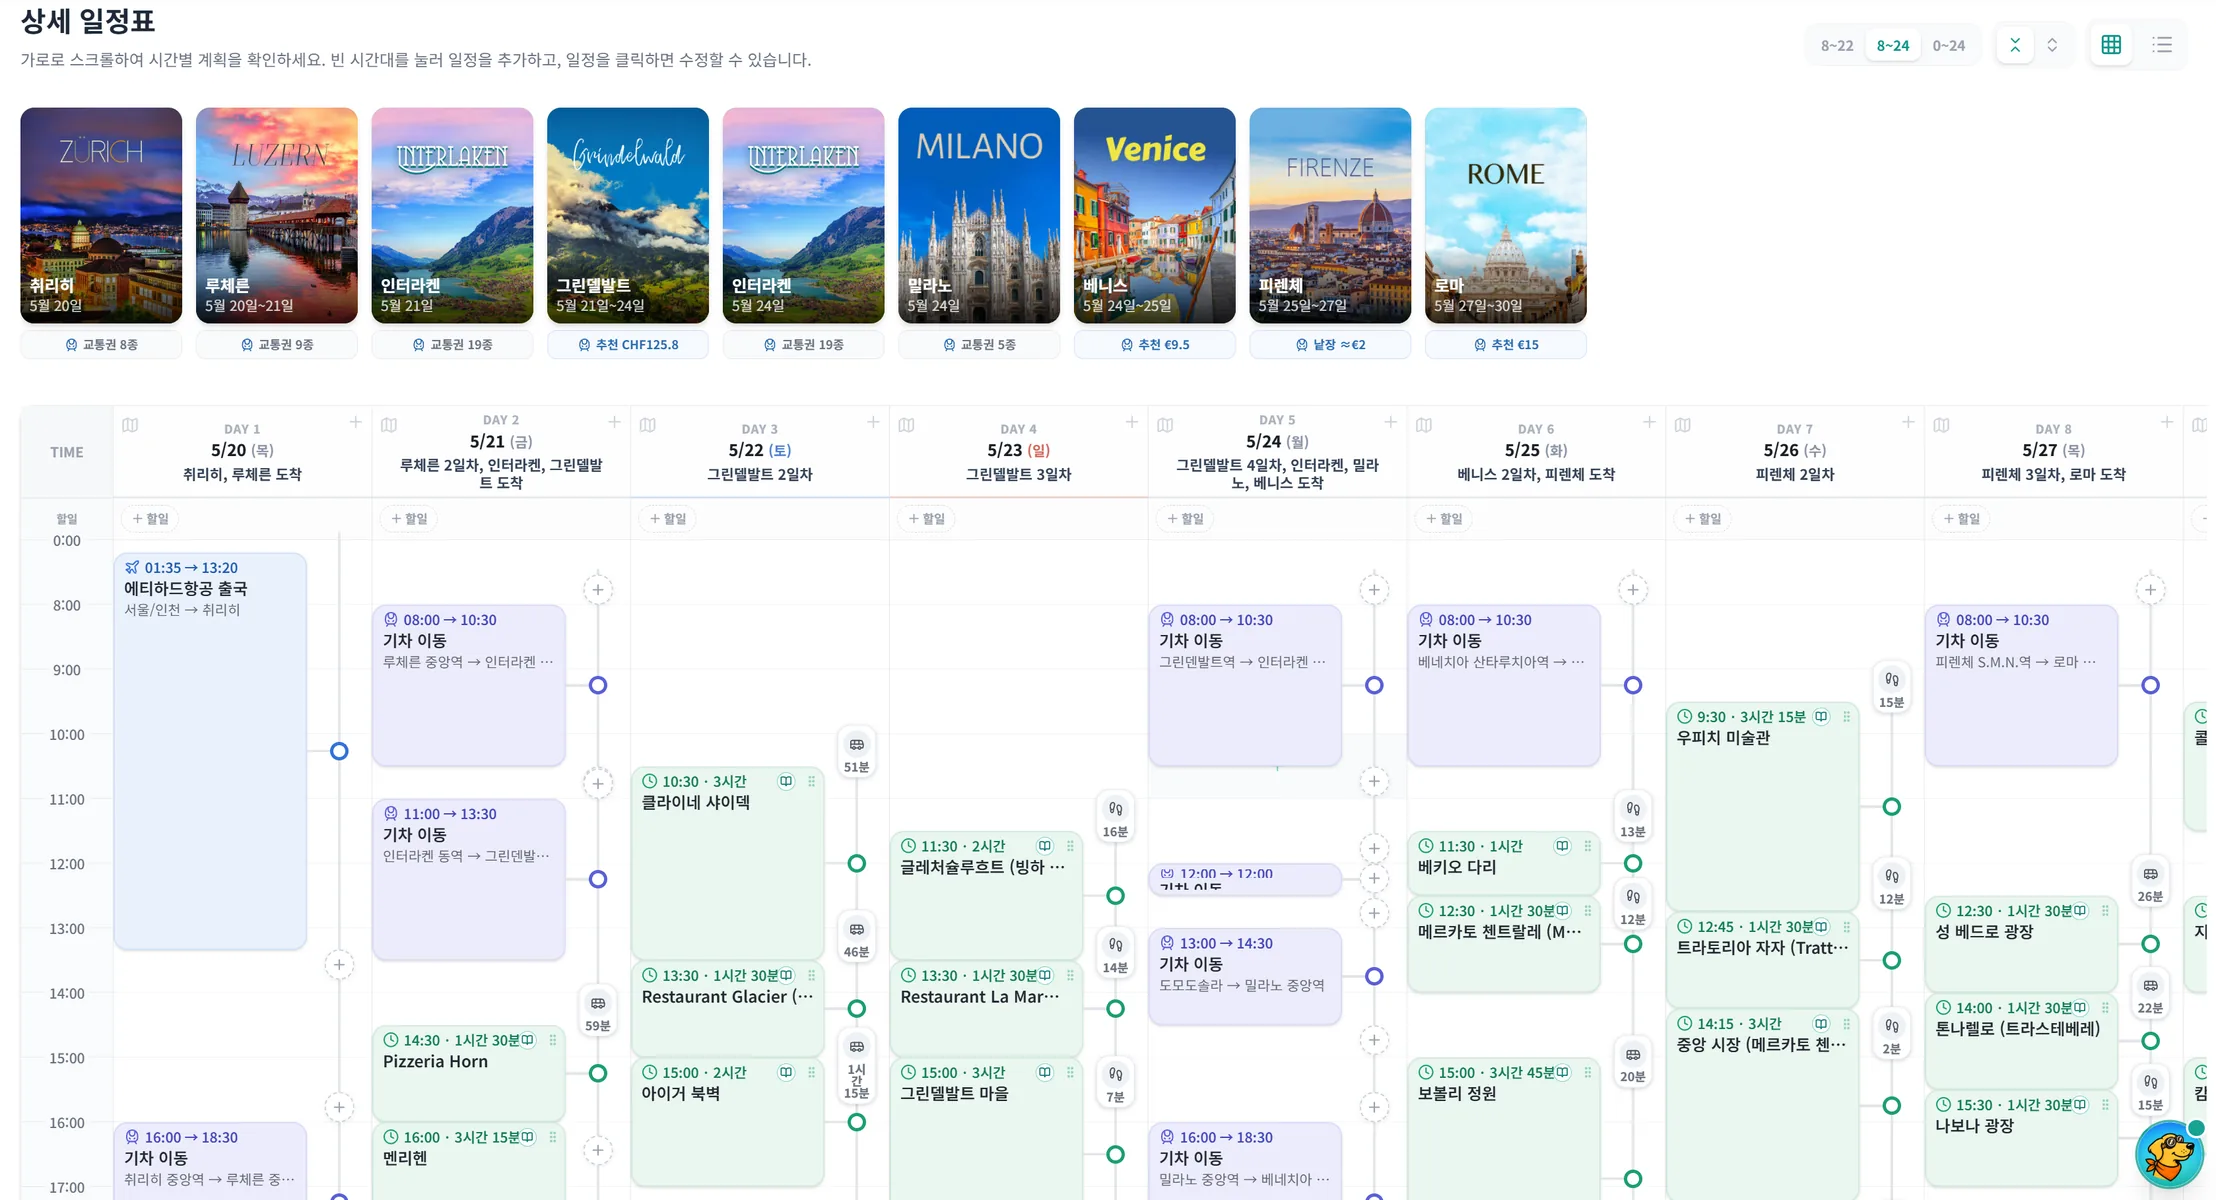Viewport: 2216px width, 1200px height.
Task: Click DAY 3 5/22 column header
Action: pyautogui.click(x=760, y=451)
